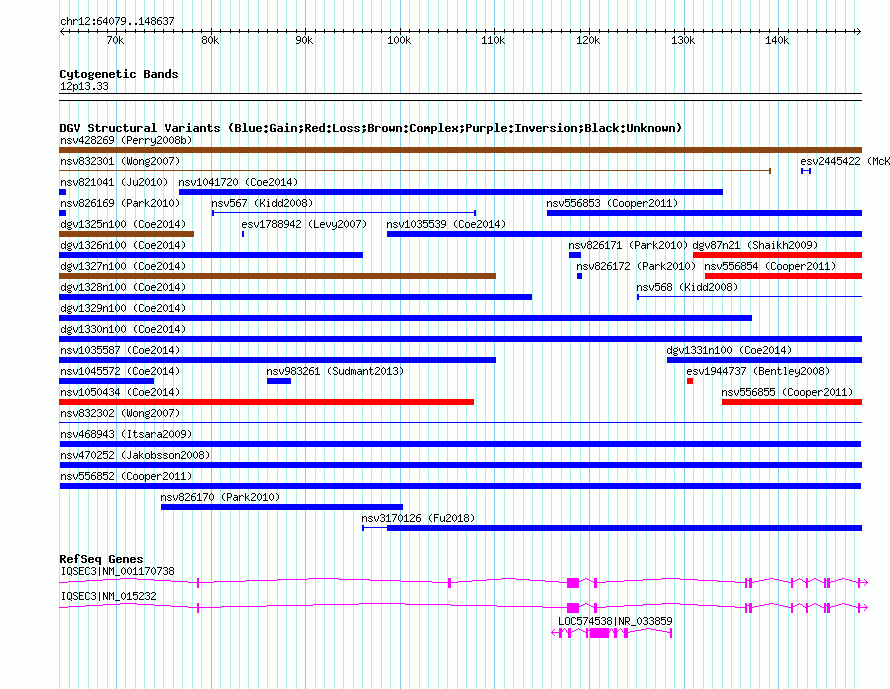The width and height of the screenshot is (890, 689).
Task: Open the nsv826172 (Park2010) label
Action: point(636,266)
